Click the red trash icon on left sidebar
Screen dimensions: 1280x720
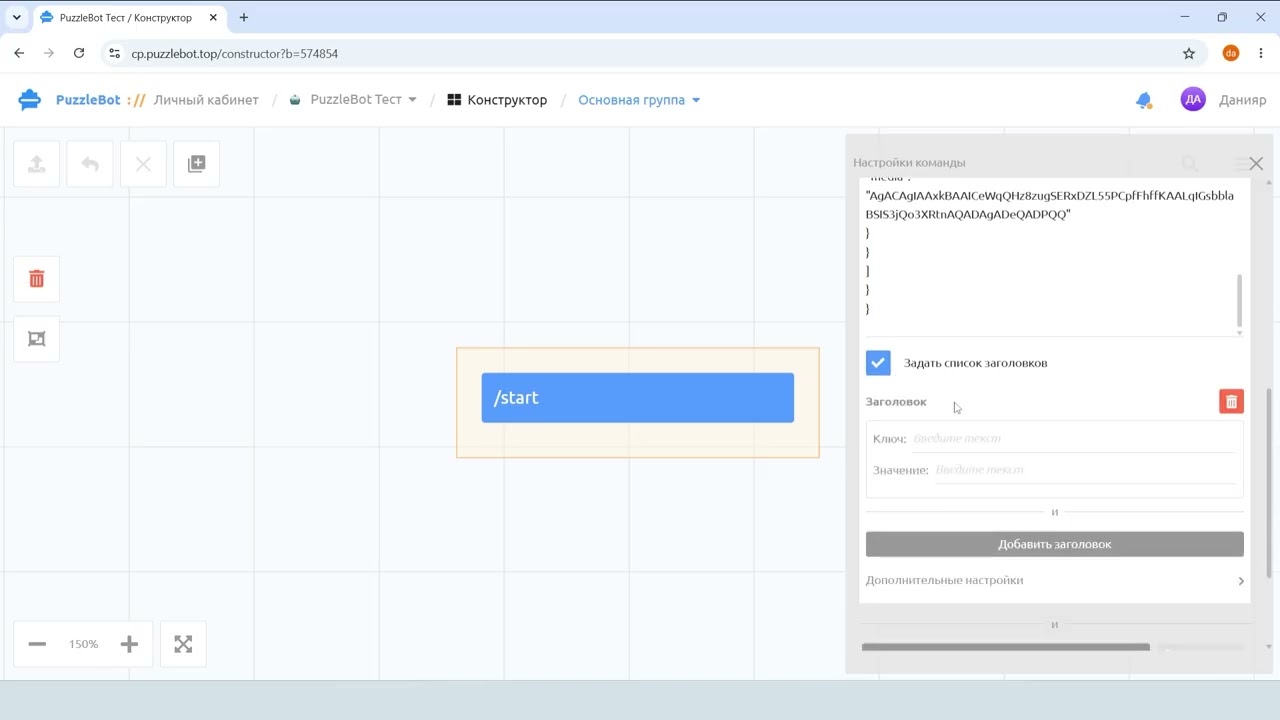[37, 279]
